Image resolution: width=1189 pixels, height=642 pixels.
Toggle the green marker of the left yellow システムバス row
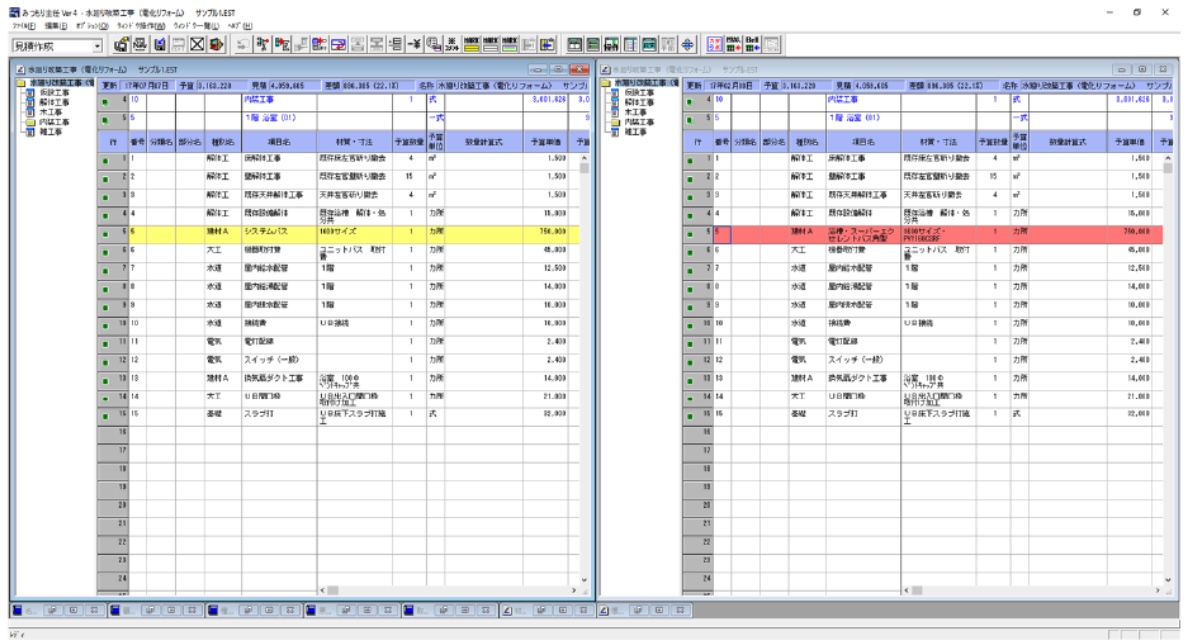105,234
